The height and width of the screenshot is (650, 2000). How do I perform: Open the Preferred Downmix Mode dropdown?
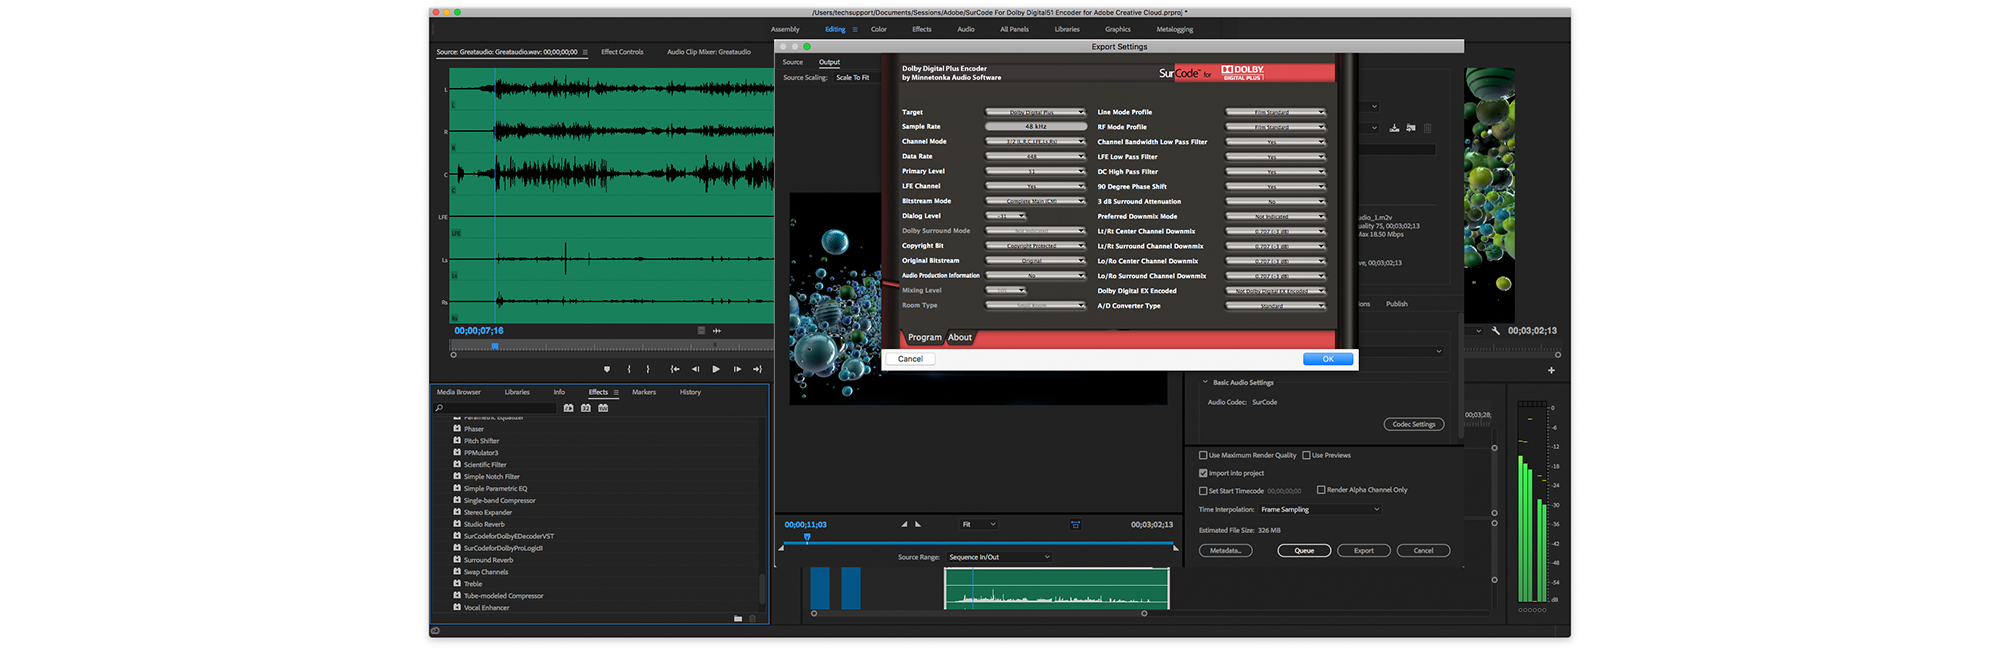point(1276,216)
